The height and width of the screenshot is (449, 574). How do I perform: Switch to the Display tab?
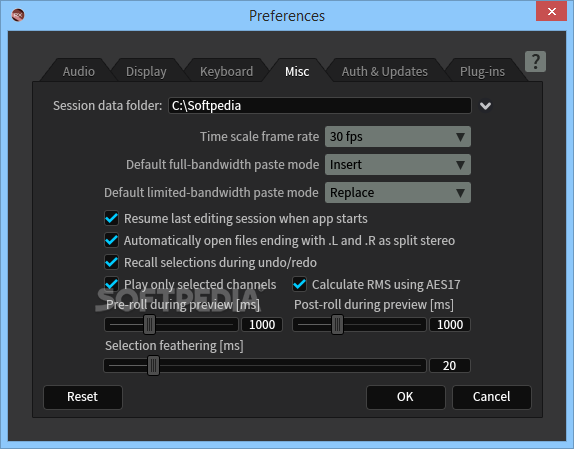click(146, 71)
